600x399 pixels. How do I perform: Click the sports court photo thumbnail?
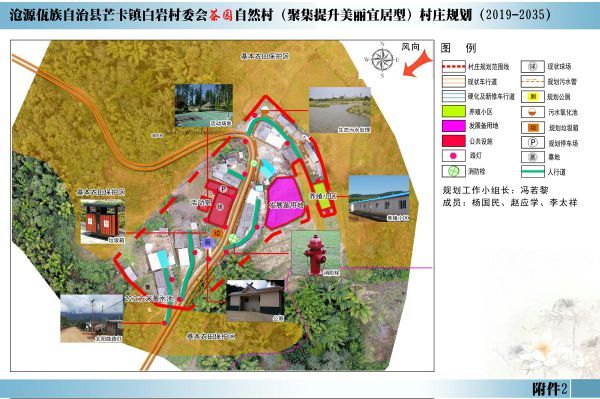tap(204, 106)
